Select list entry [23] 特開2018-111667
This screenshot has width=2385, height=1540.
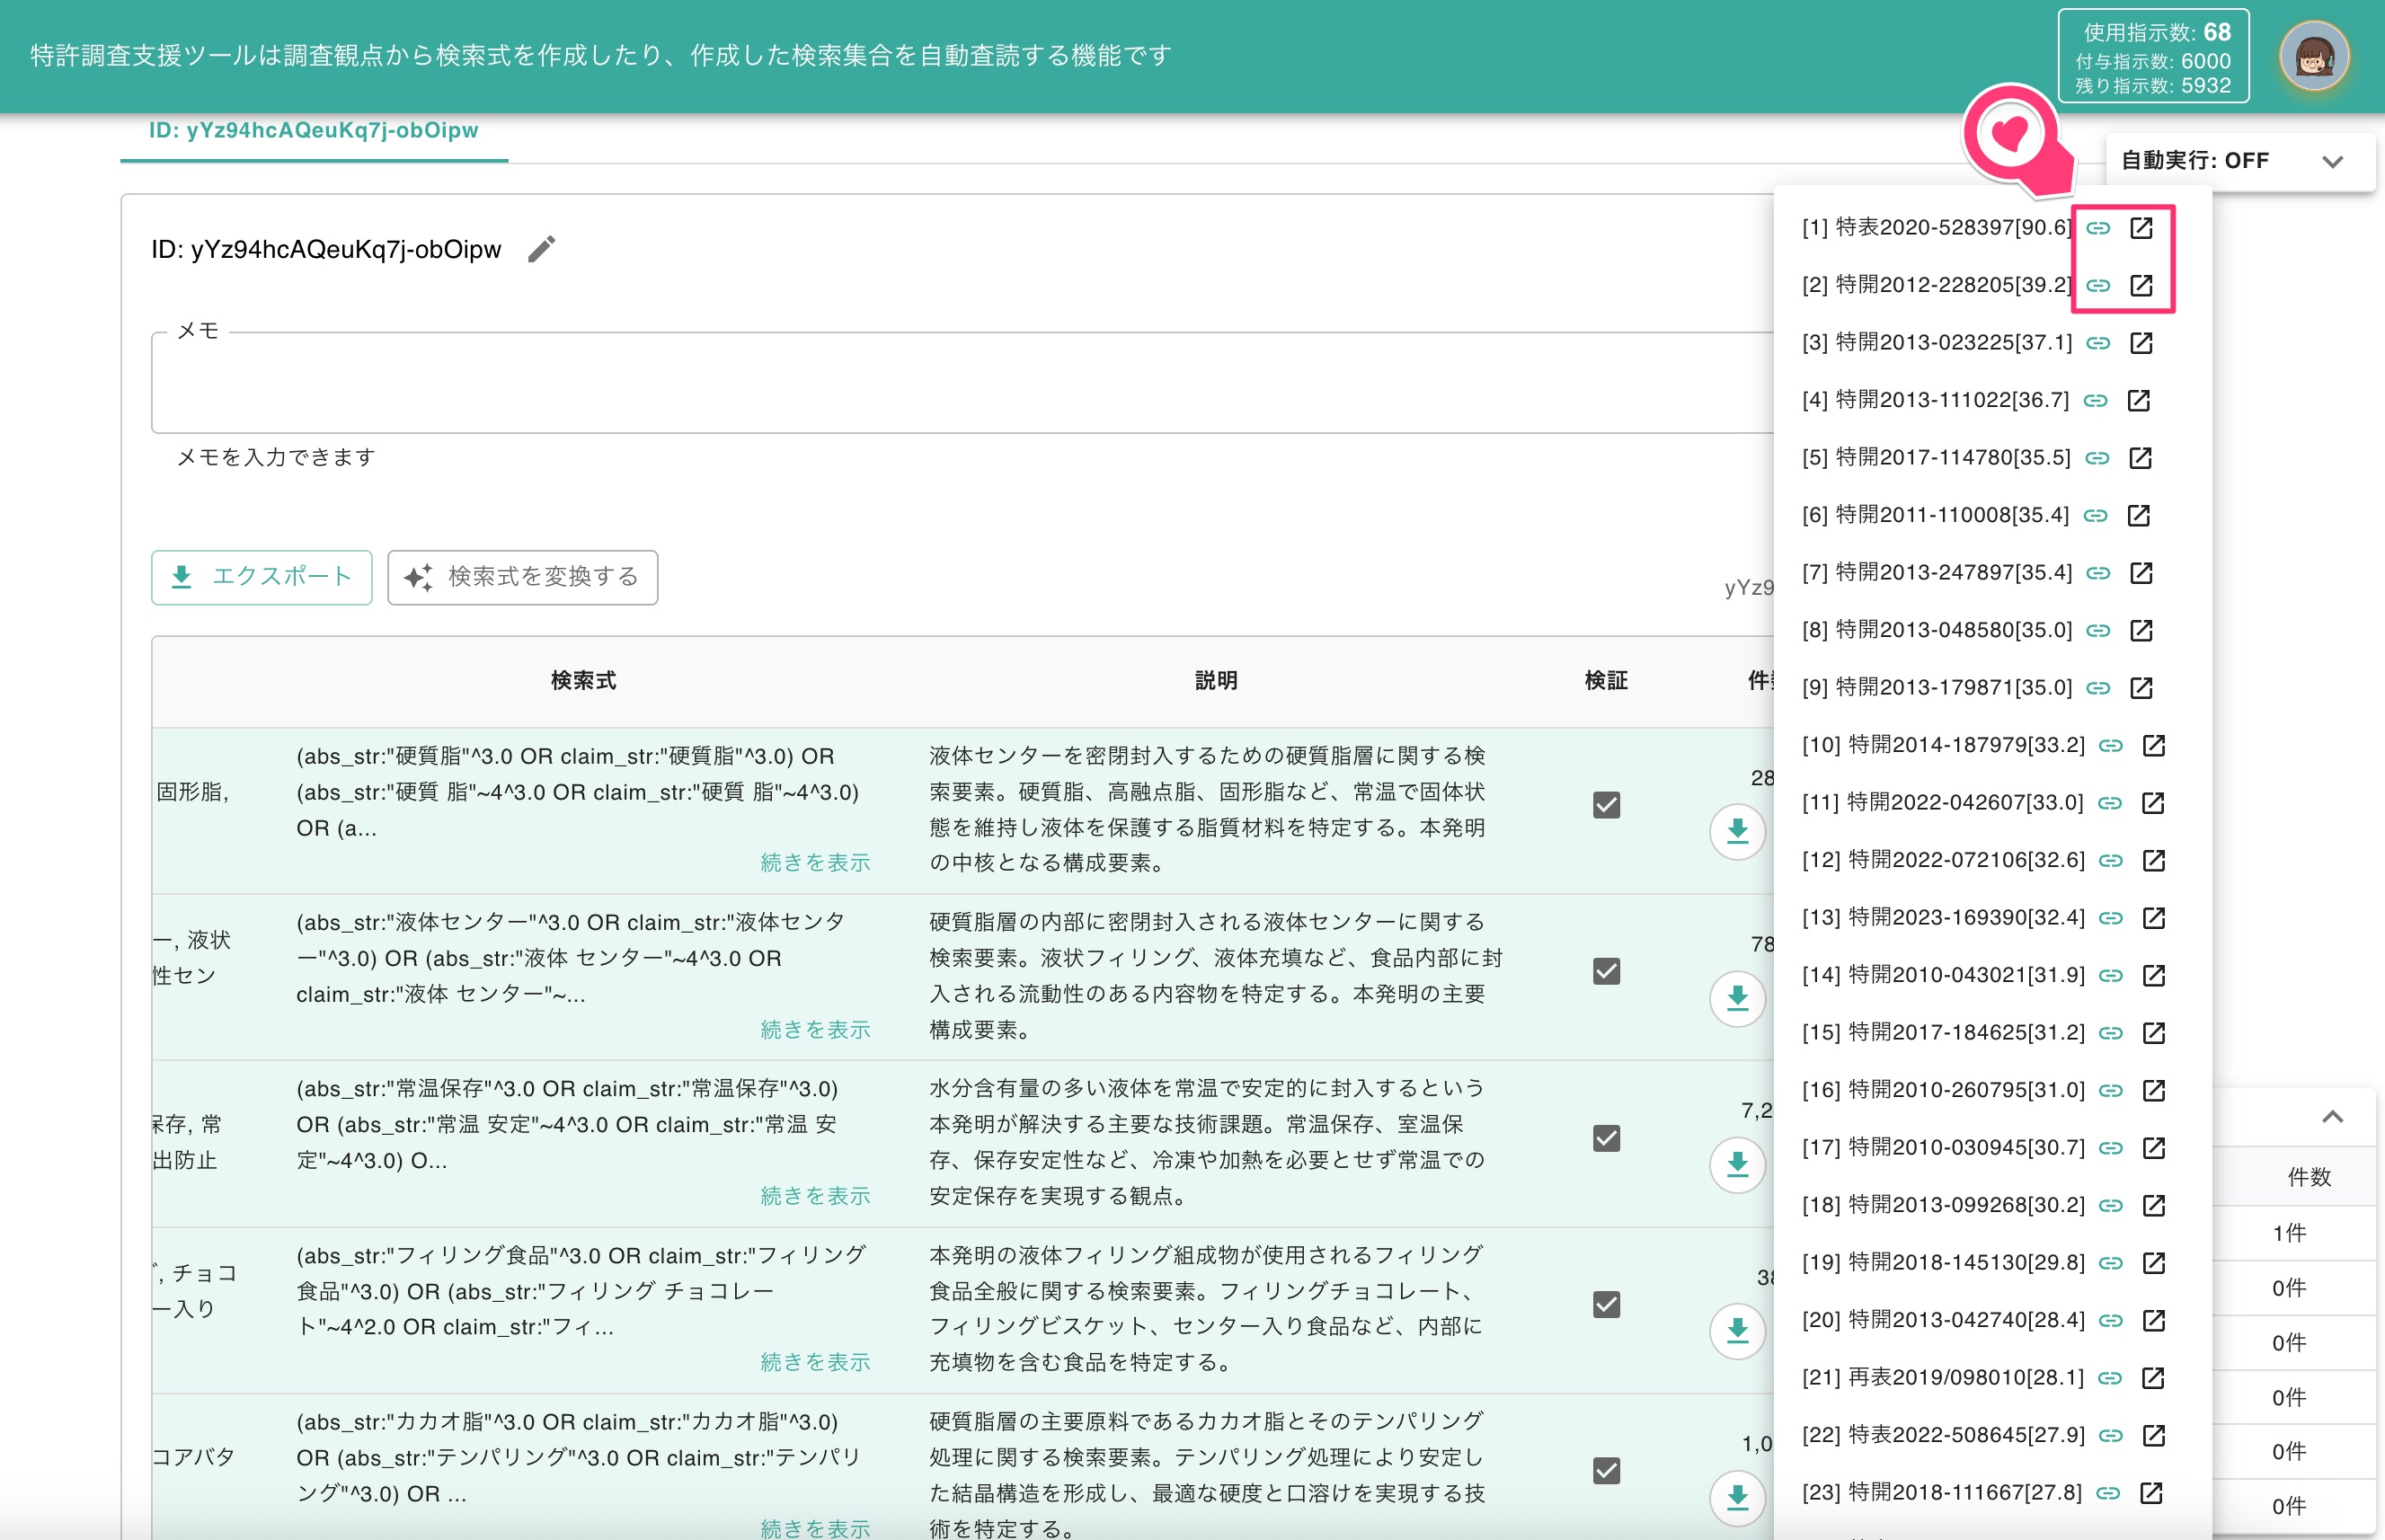point(1941,1493)
